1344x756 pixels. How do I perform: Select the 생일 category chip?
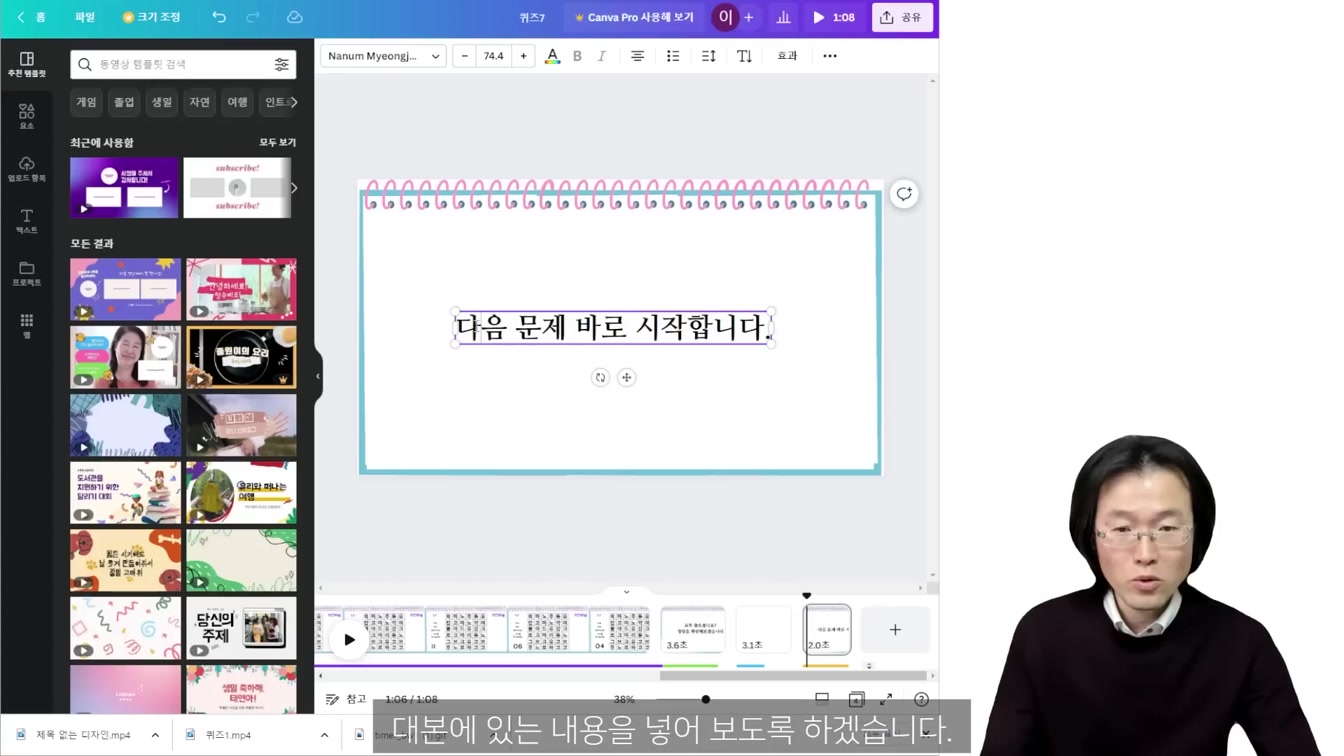pos(162,102)
